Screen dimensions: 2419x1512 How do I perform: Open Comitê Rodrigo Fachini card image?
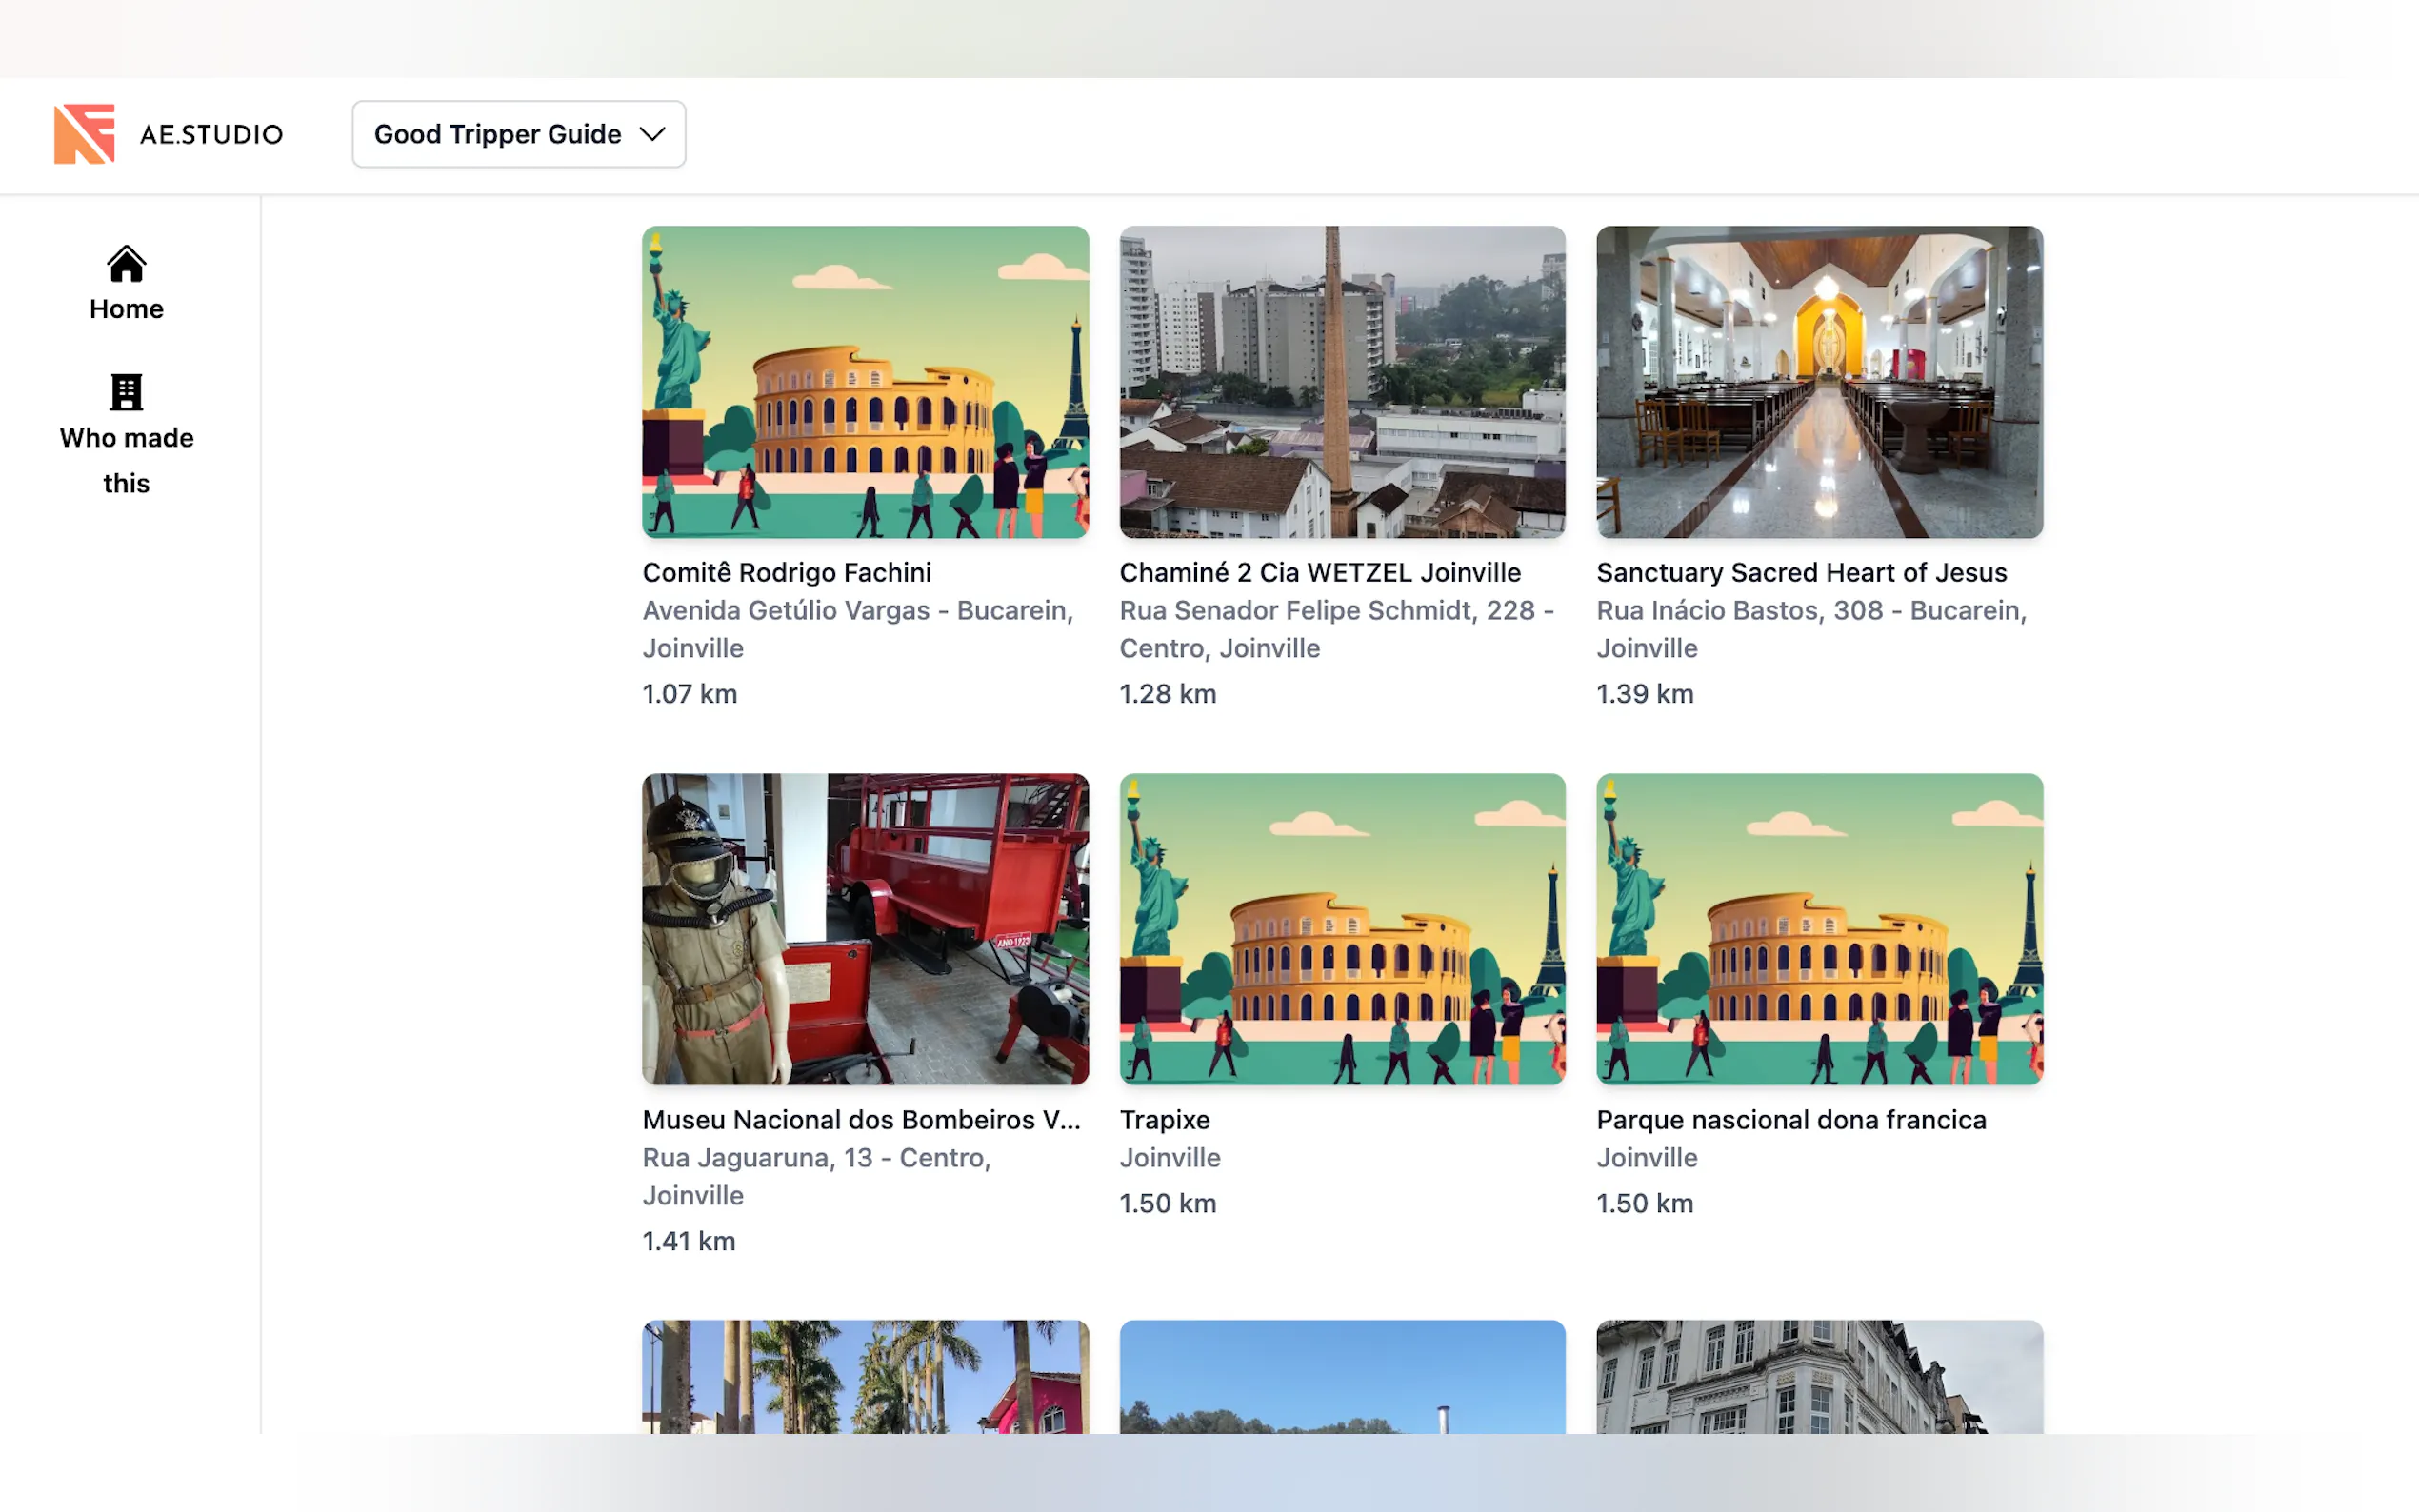pyautogui.click(x=865, y=382)
